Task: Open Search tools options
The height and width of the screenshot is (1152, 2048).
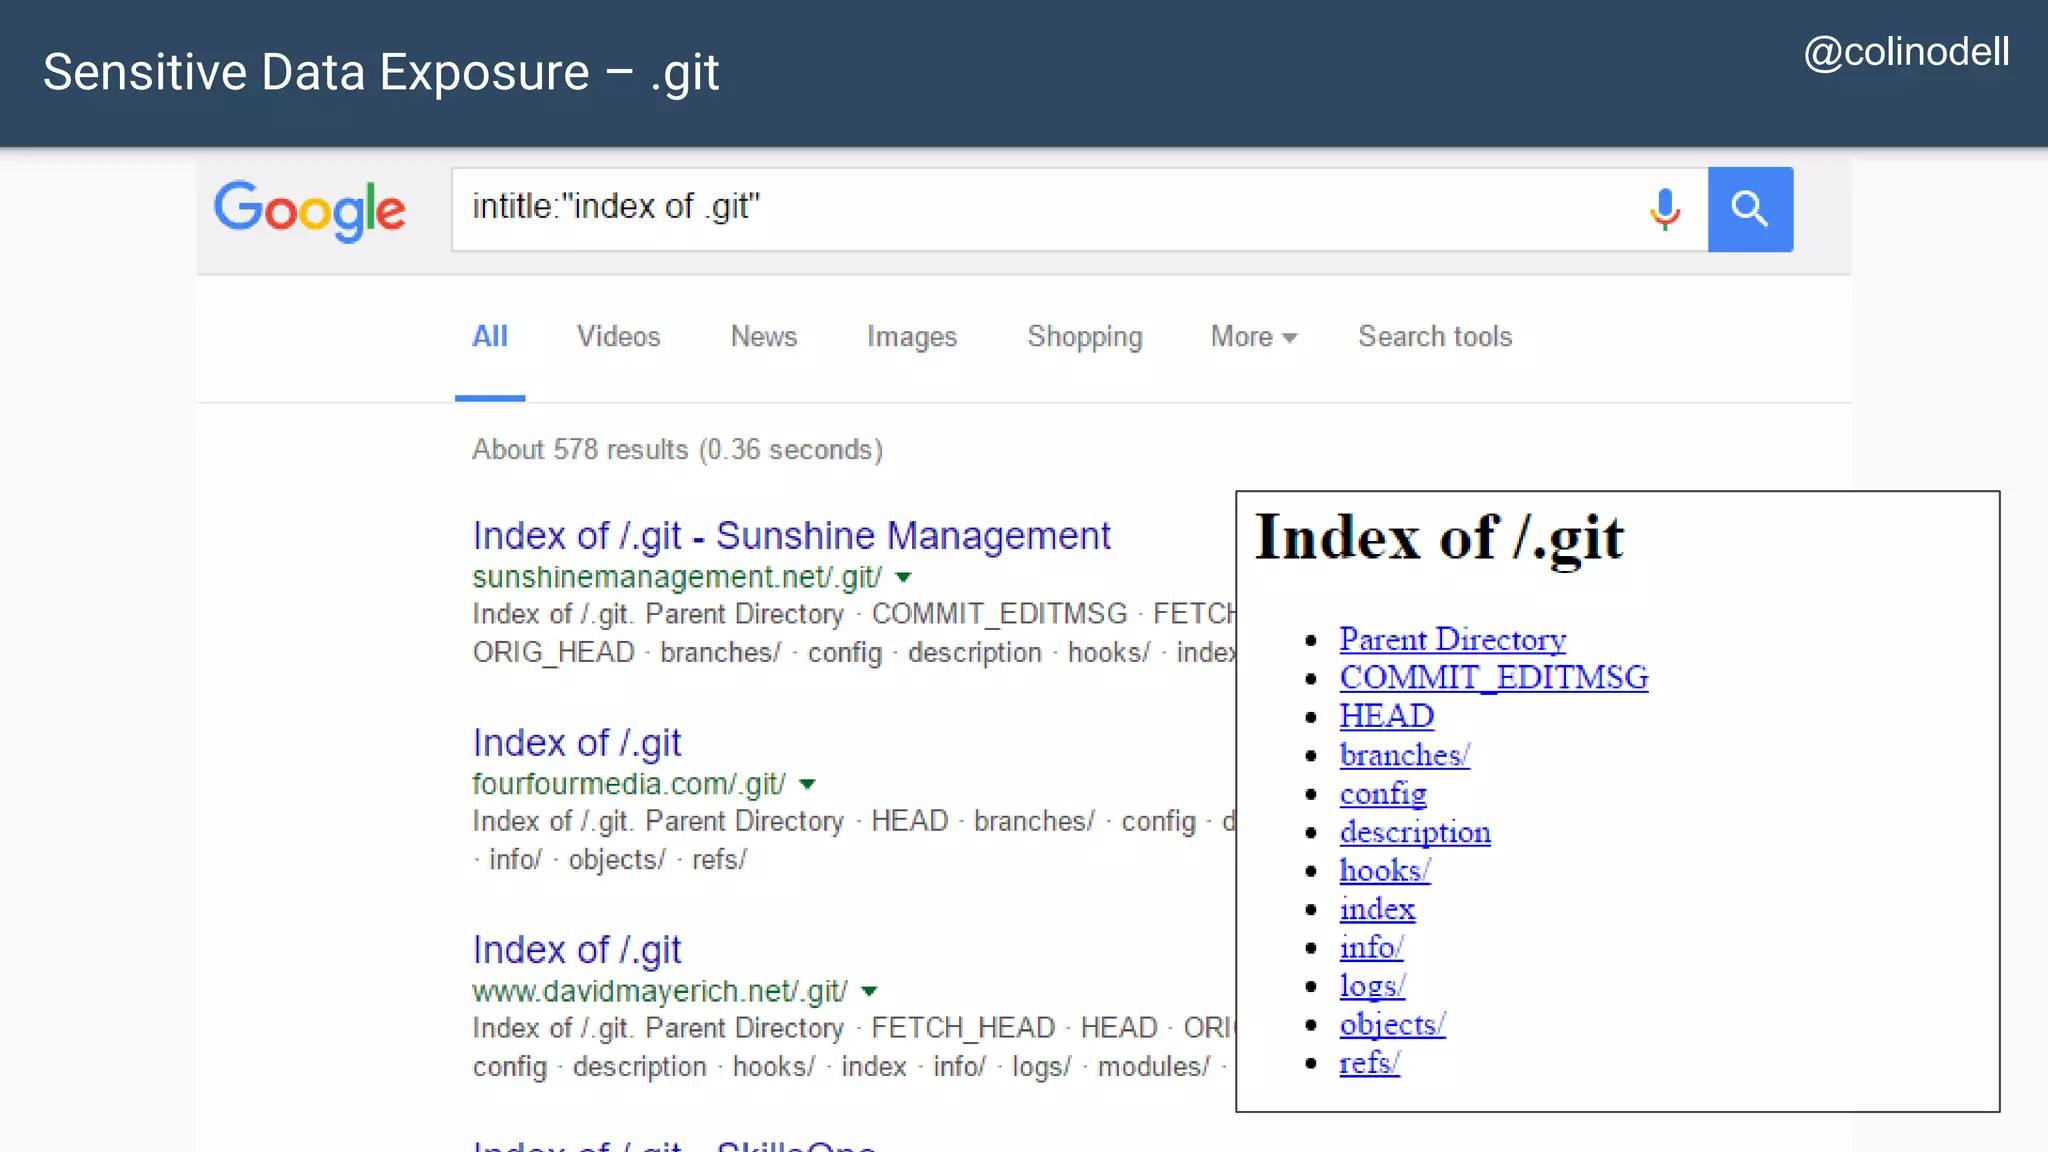Action: [1435, 337]
